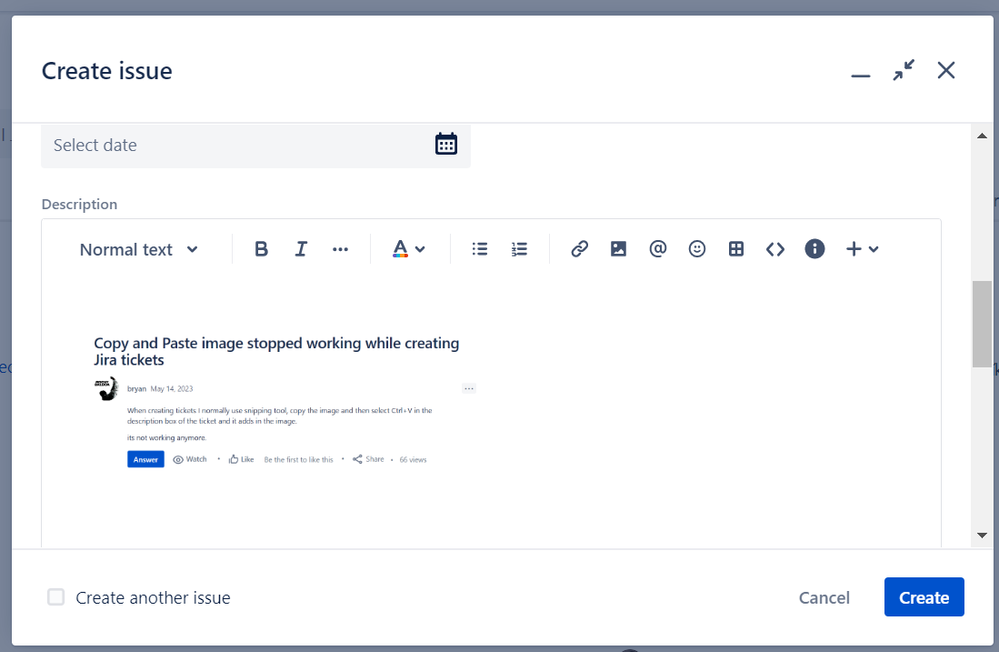Insert a numbered list

[x=519, y=249]
